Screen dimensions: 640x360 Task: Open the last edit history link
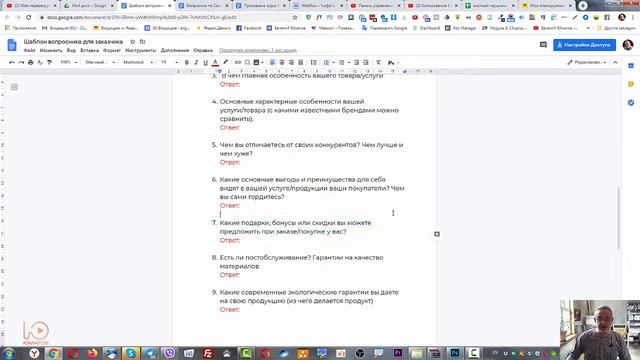pos(258,50)
